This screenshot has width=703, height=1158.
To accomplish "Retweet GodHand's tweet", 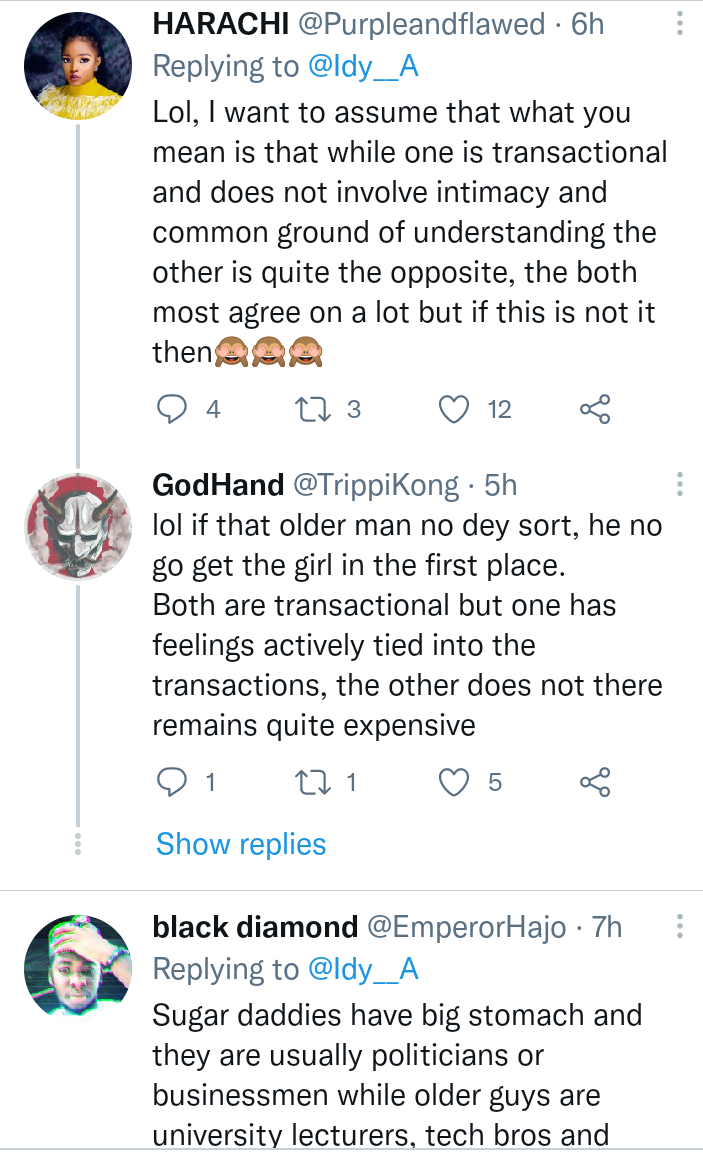I will (x=312, y=782).
